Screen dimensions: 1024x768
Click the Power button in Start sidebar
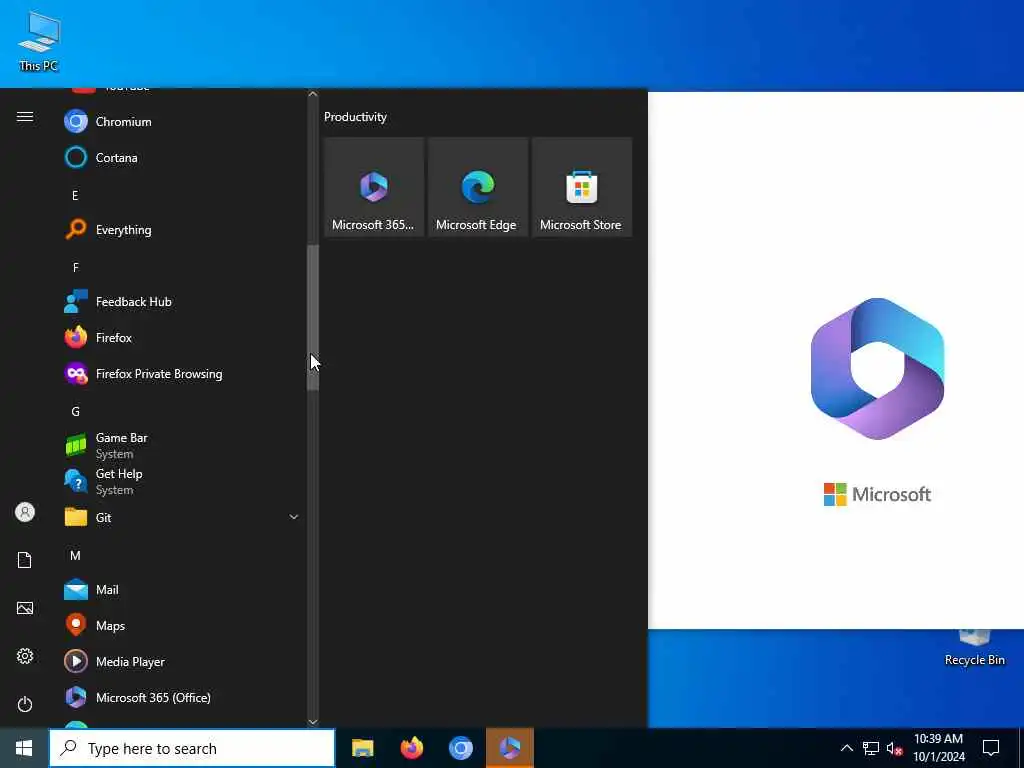(25, 704)
